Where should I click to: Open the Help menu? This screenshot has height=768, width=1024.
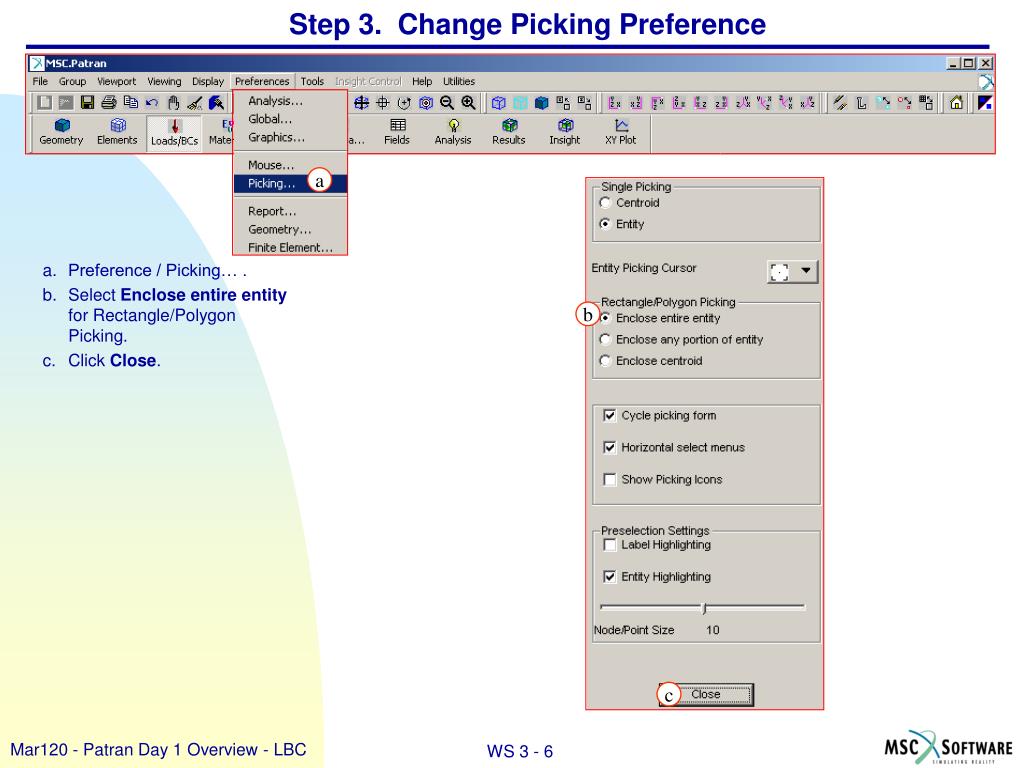coord(422,82)
